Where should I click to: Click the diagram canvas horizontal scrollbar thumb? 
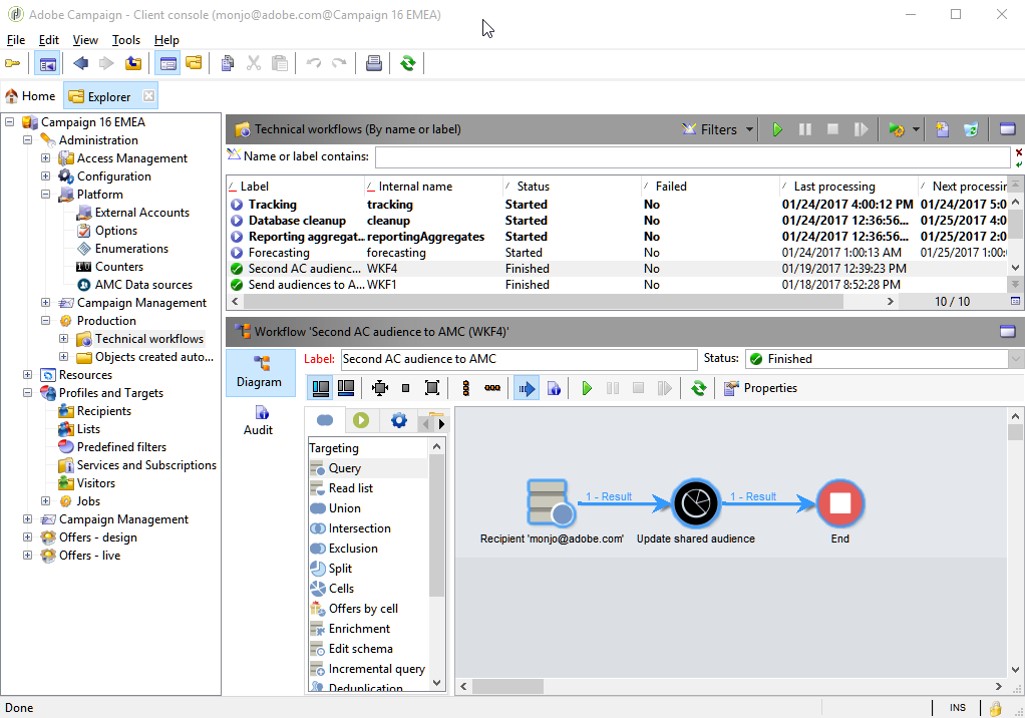508,686
